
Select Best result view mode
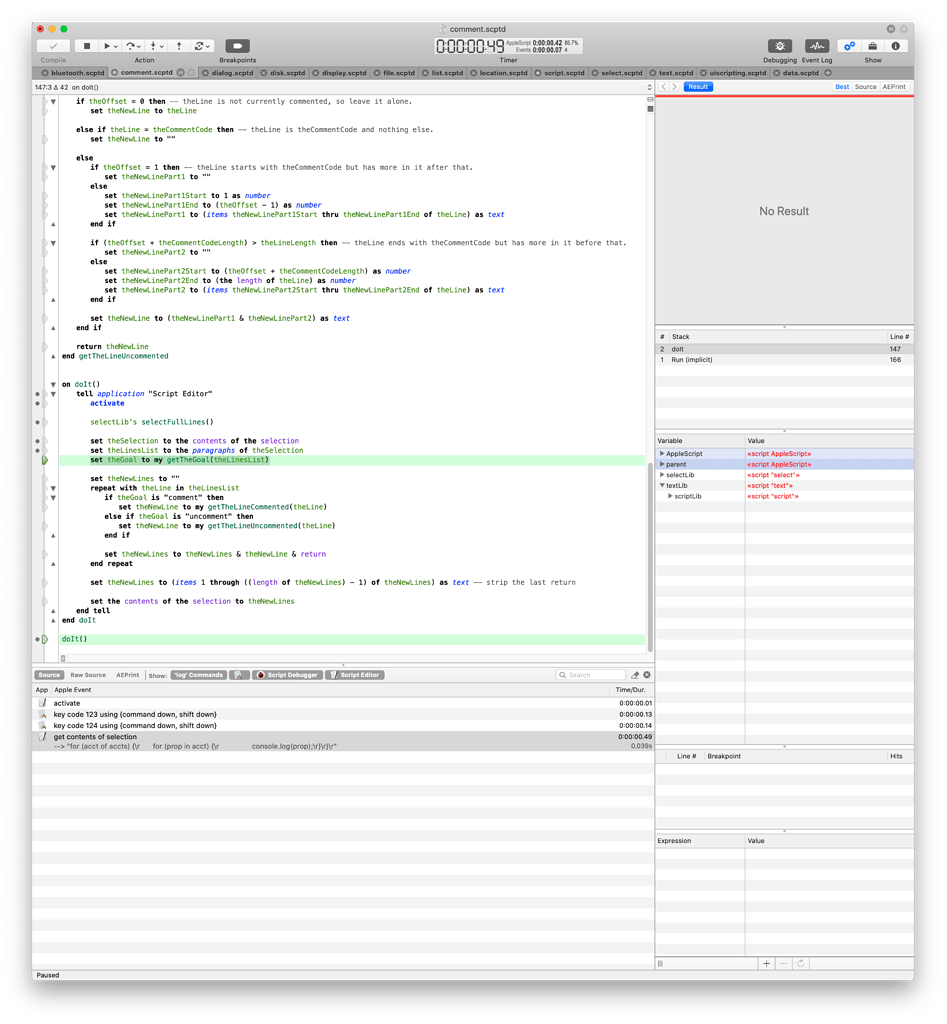click(842, 87)
